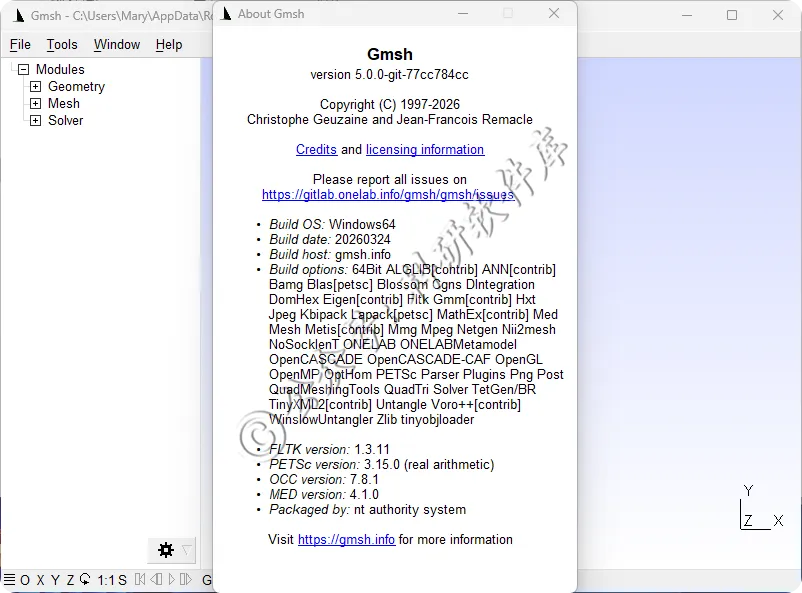Click the O general options status button

(x=25, y=580)
